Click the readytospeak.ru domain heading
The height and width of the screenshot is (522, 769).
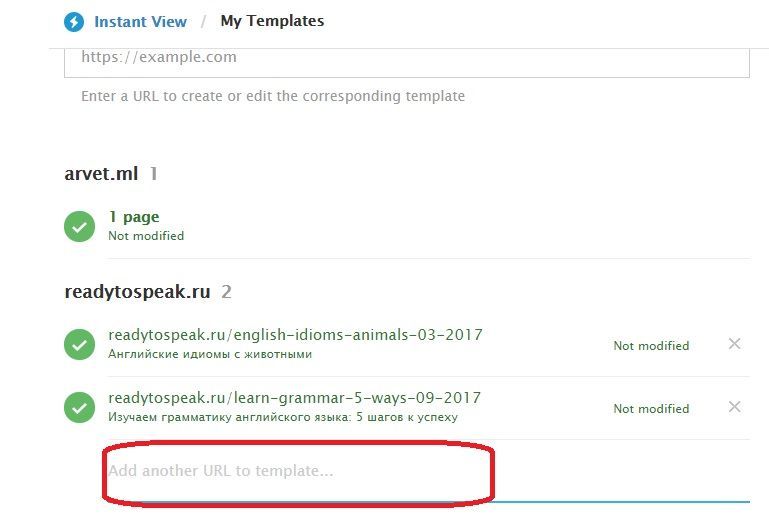pyautogui.click(x=137, y=292)
